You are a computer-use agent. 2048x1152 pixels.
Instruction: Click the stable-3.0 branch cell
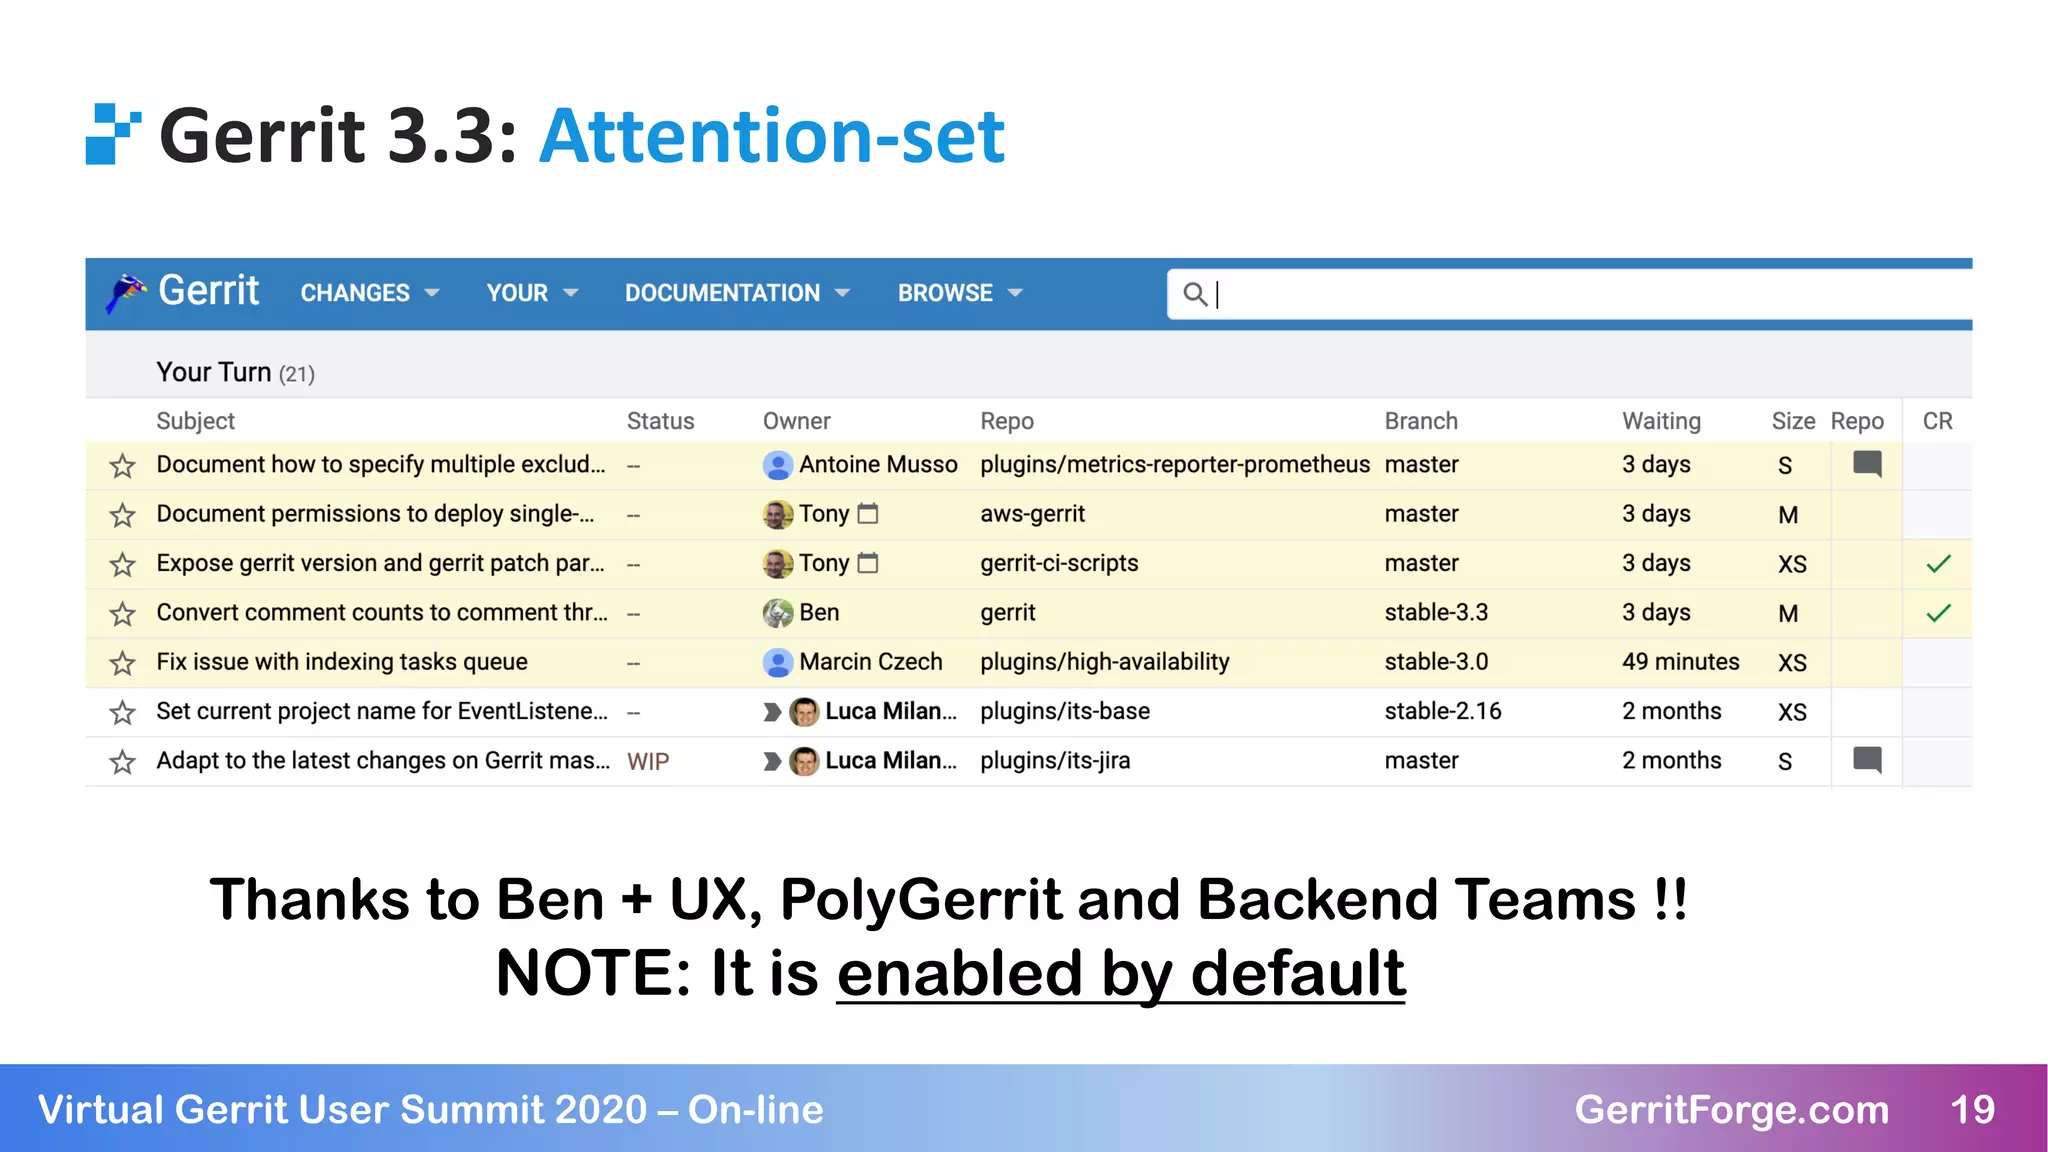click(x=1436, y=661)
